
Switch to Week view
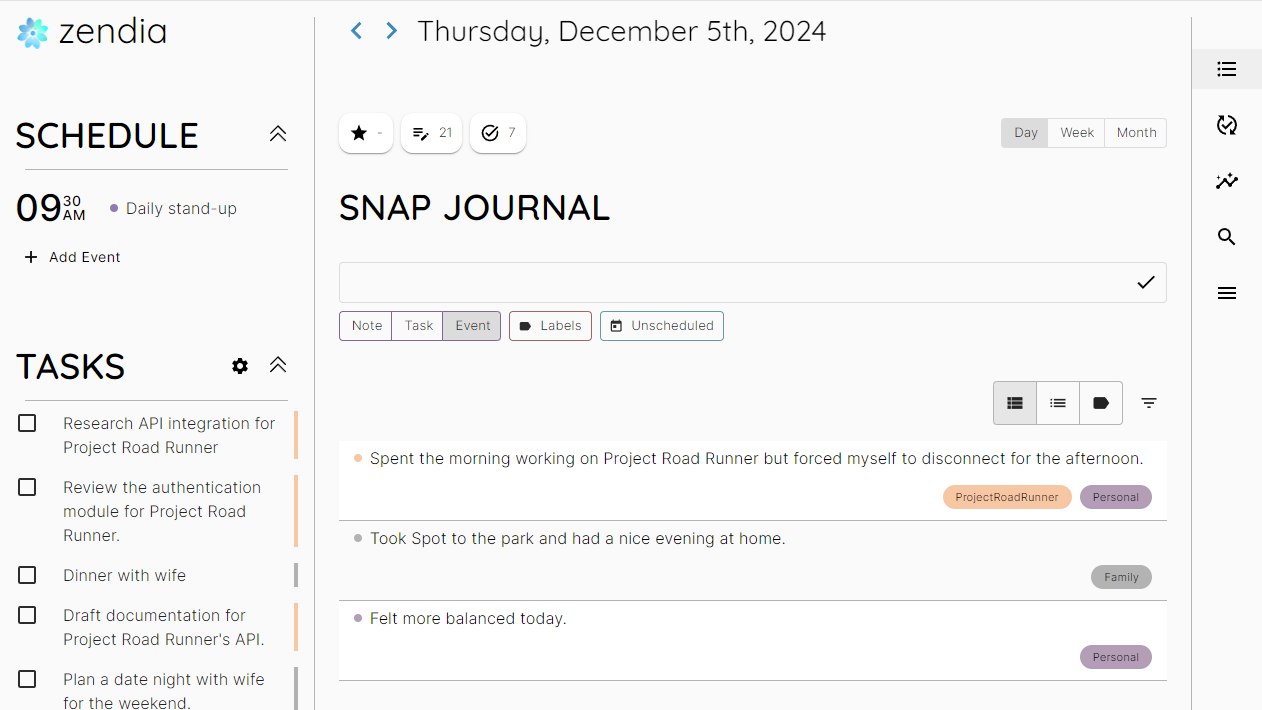(1077, 133)
